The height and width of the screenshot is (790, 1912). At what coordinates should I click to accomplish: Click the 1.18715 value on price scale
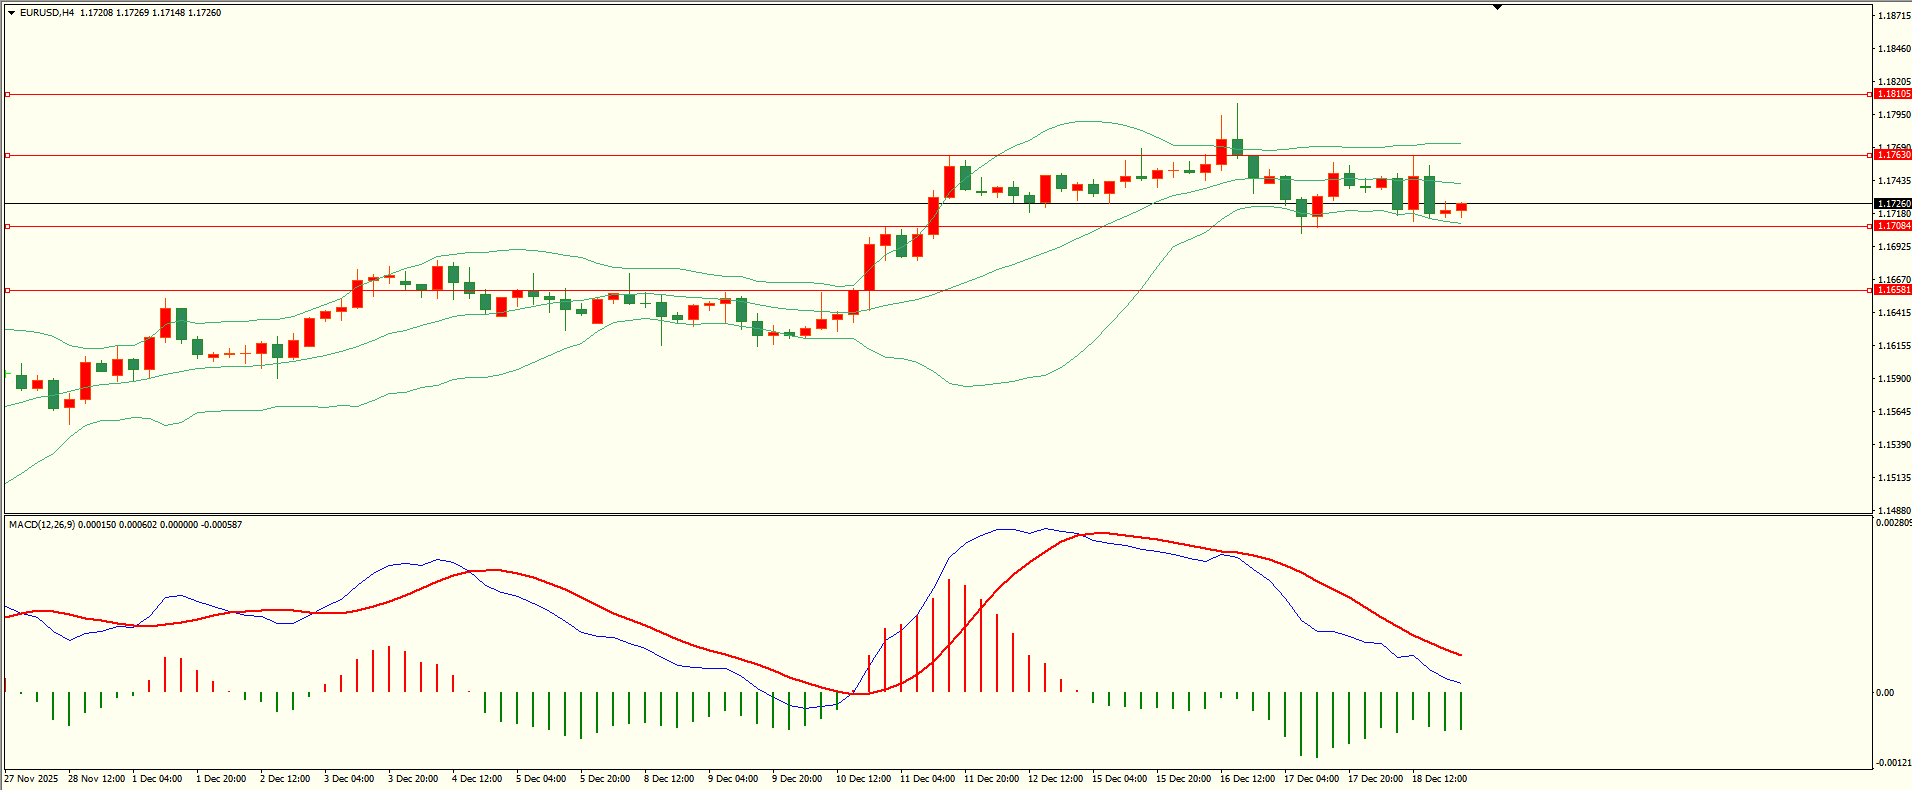(1894, 16)
